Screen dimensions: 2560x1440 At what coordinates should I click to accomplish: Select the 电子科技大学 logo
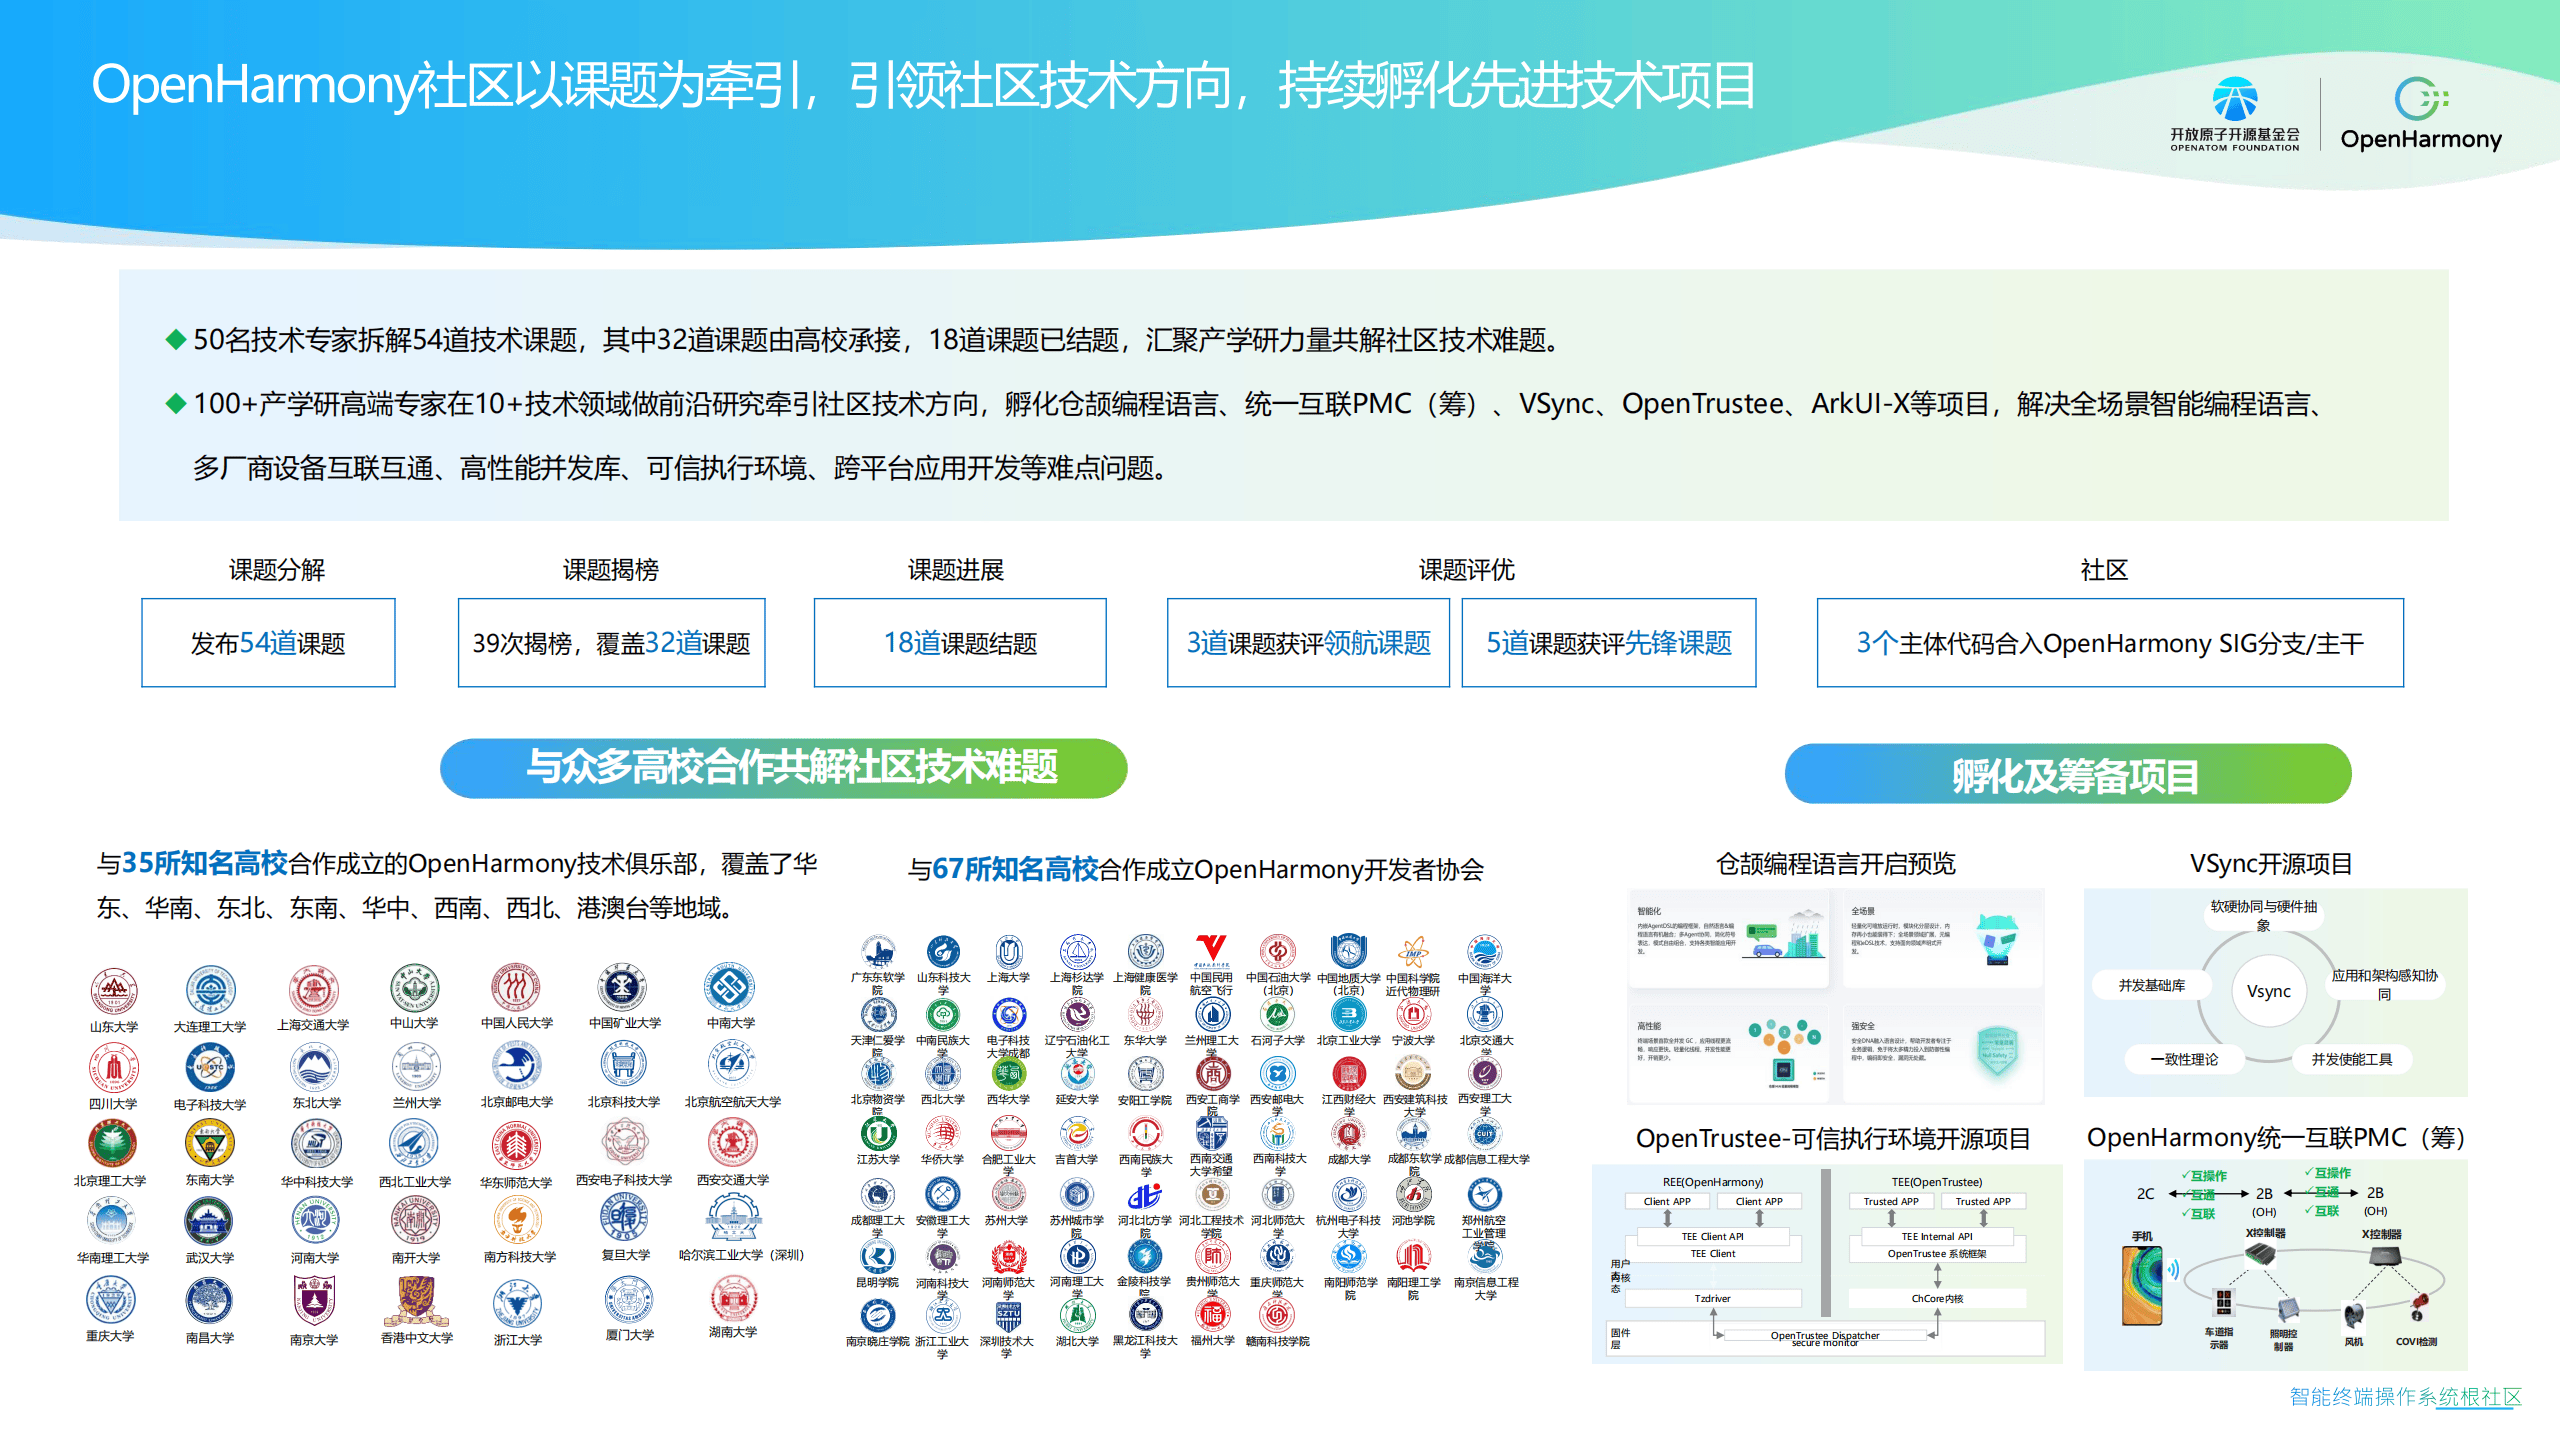[x=210, y=1069]
